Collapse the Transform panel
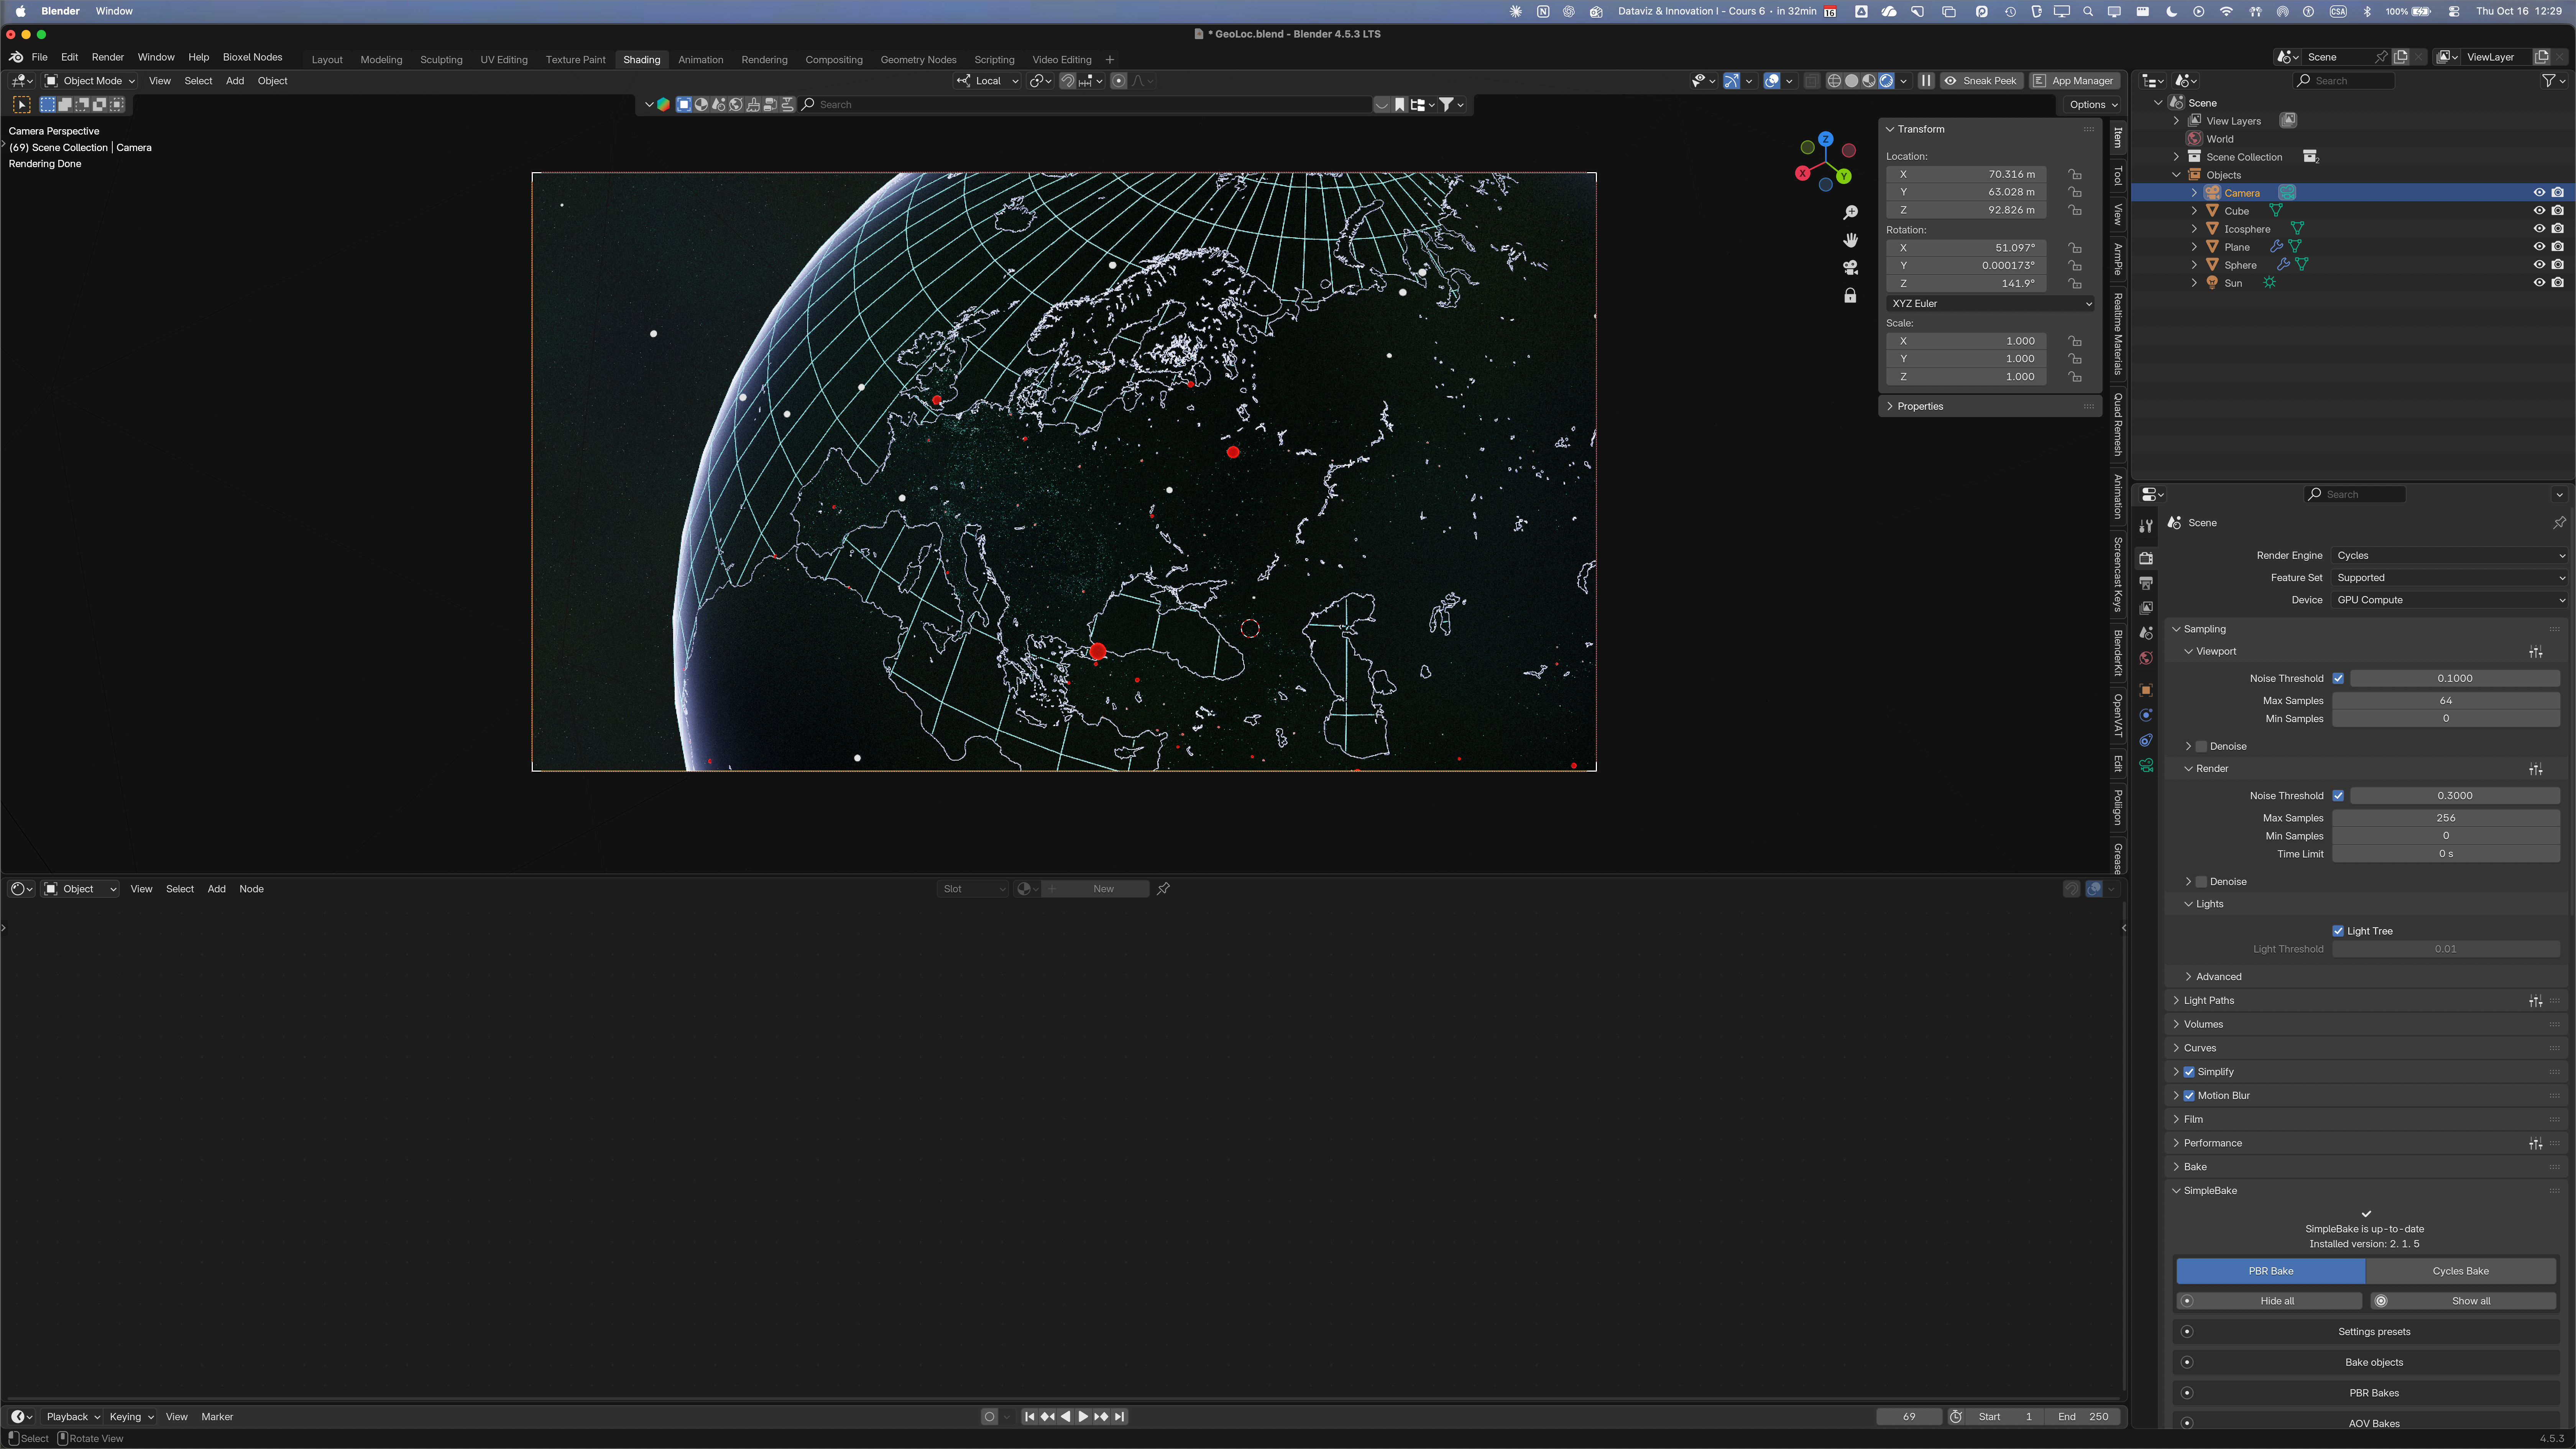This screenshot has width=2576, height=1449. pyautogui.click(x=1890, y=129)
